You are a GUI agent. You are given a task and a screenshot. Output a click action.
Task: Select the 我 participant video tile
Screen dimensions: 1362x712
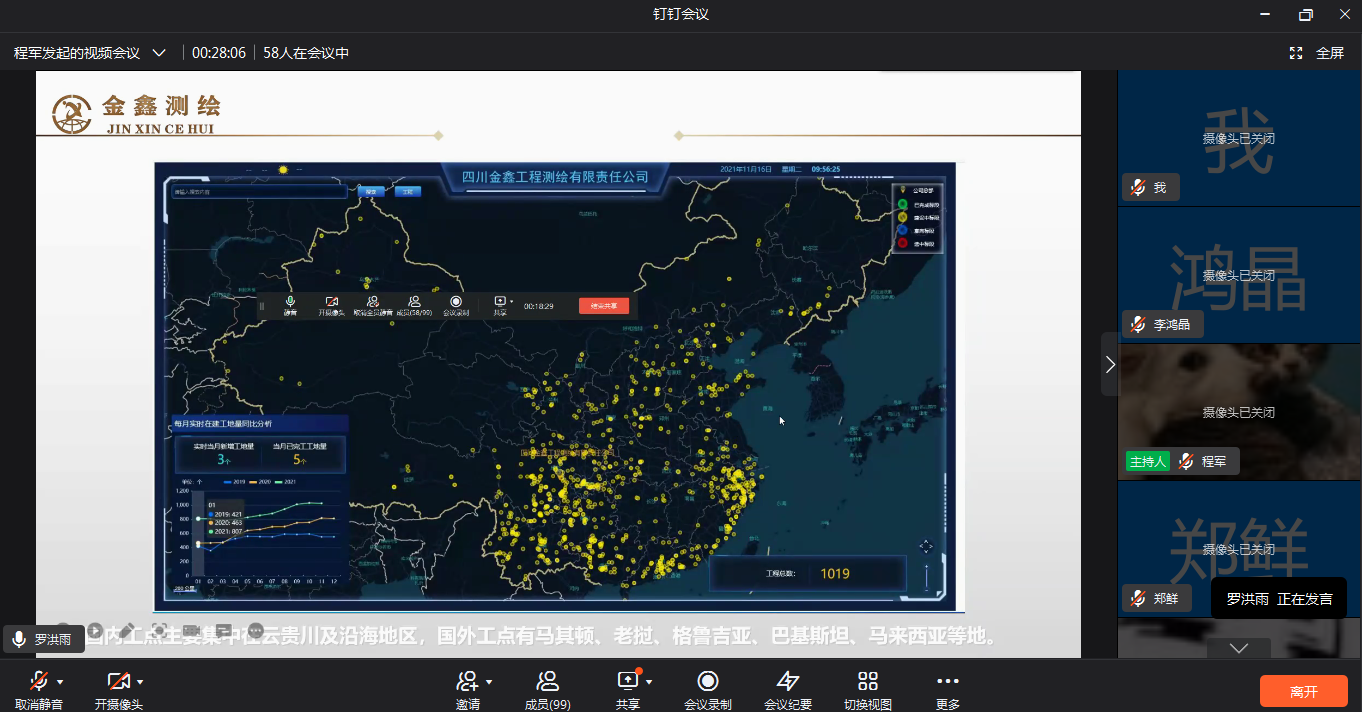point(1239,139)
